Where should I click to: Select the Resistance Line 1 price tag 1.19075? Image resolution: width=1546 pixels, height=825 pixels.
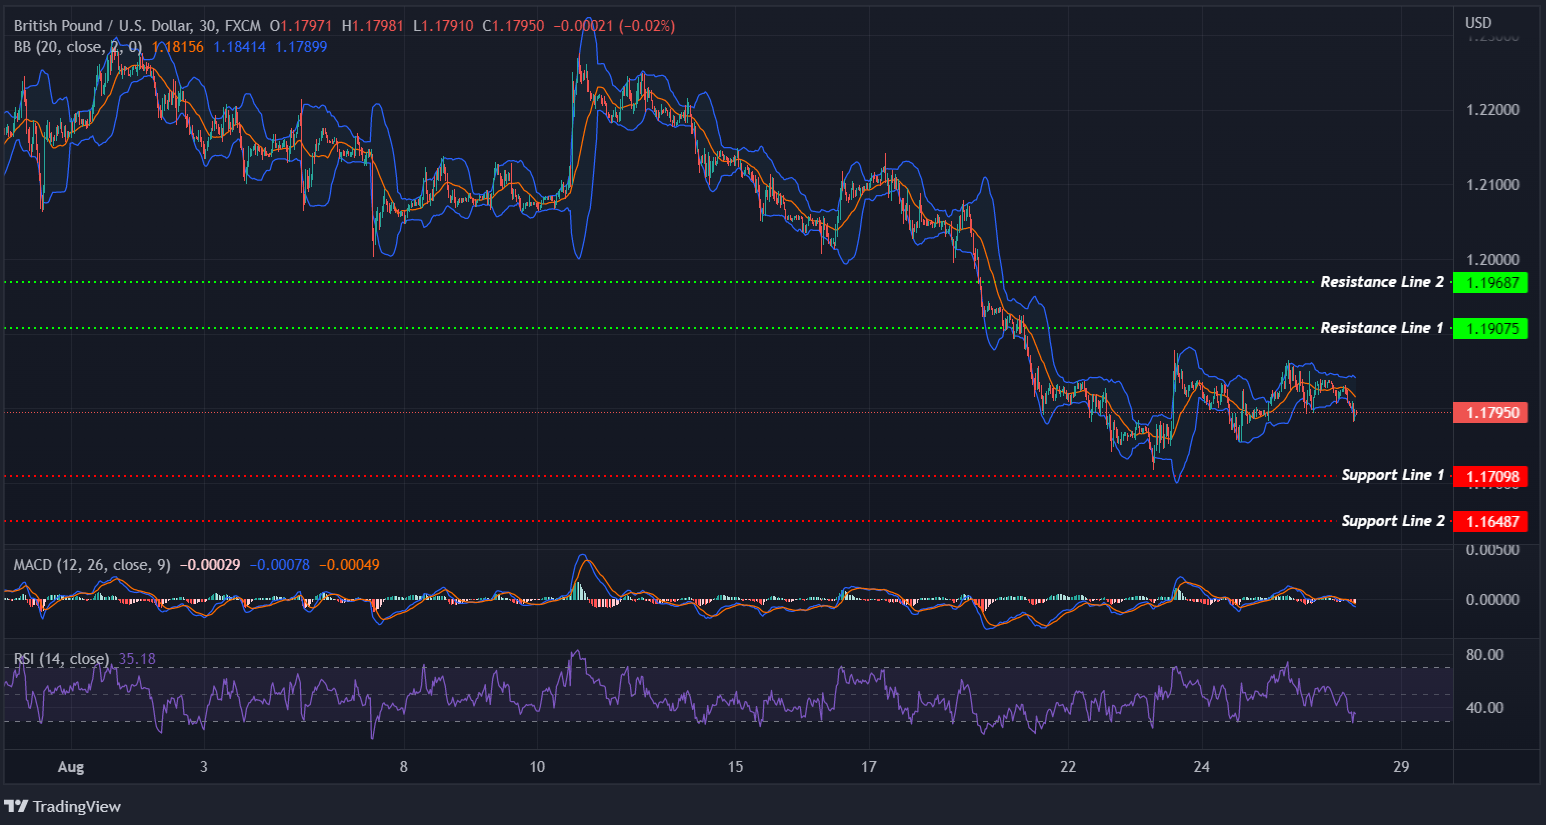1491,328
